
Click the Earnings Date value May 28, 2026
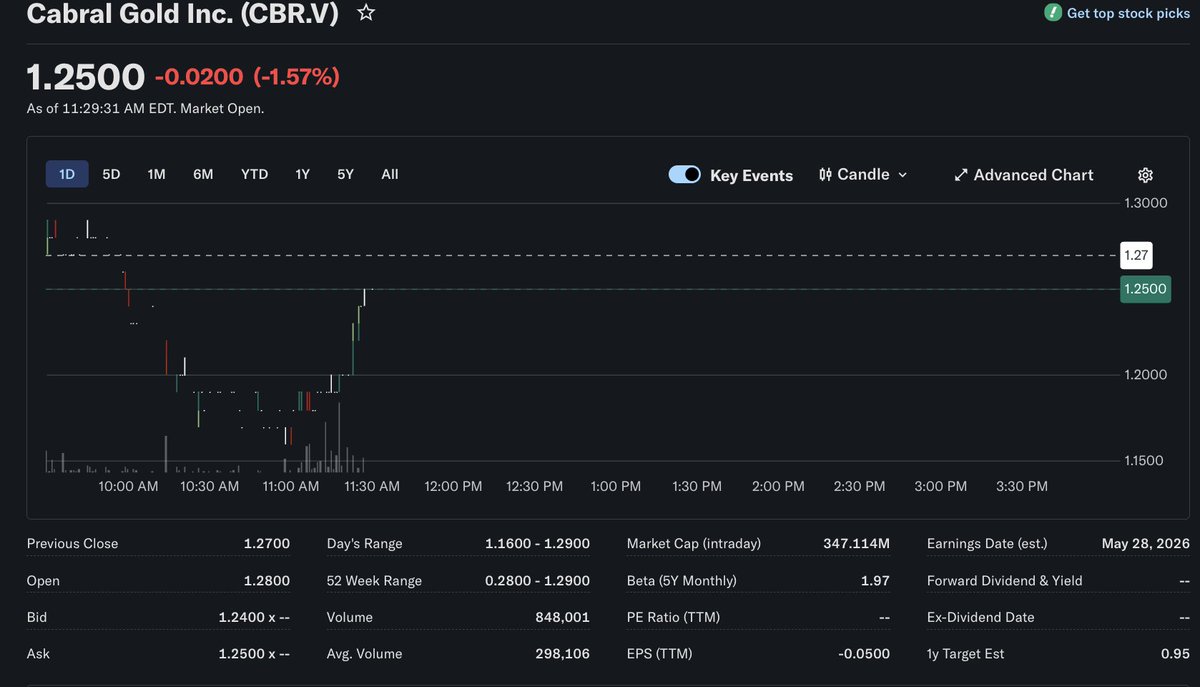click(x=1146, y=544)
